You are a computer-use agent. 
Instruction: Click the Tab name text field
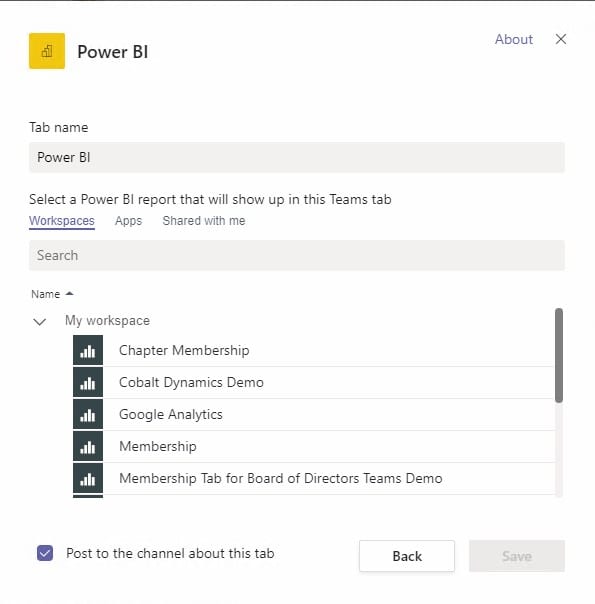tap(297, 157)
